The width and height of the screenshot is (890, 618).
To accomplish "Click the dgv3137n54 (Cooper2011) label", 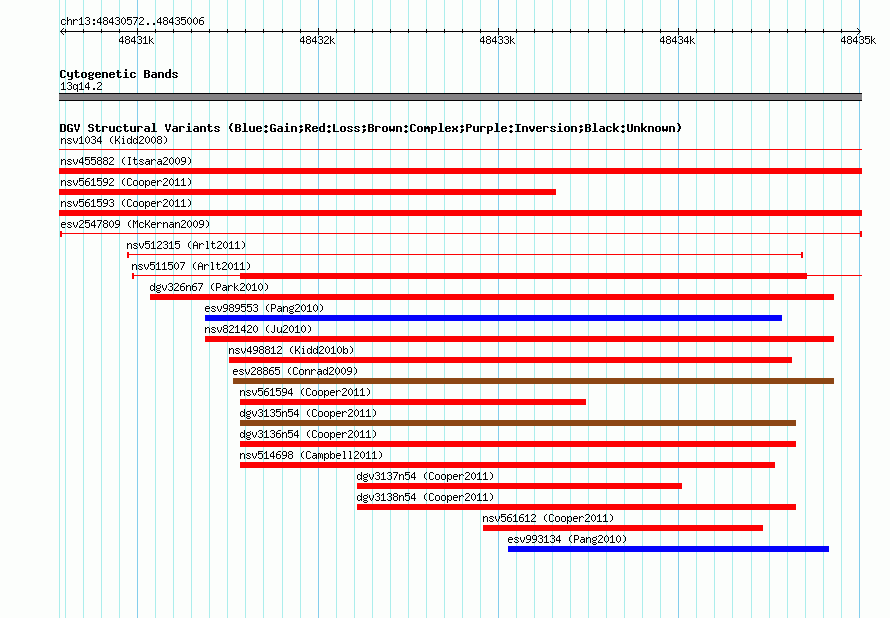I will (425, 476).
